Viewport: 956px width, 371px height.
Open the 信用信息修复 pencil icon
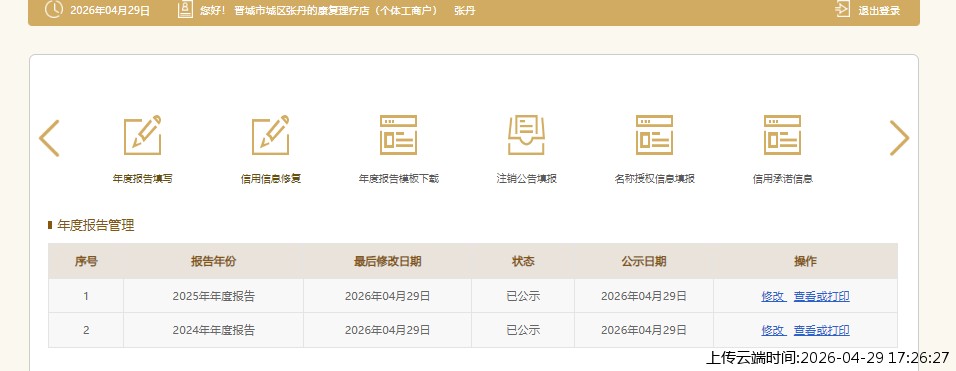(x=271, y=135)
